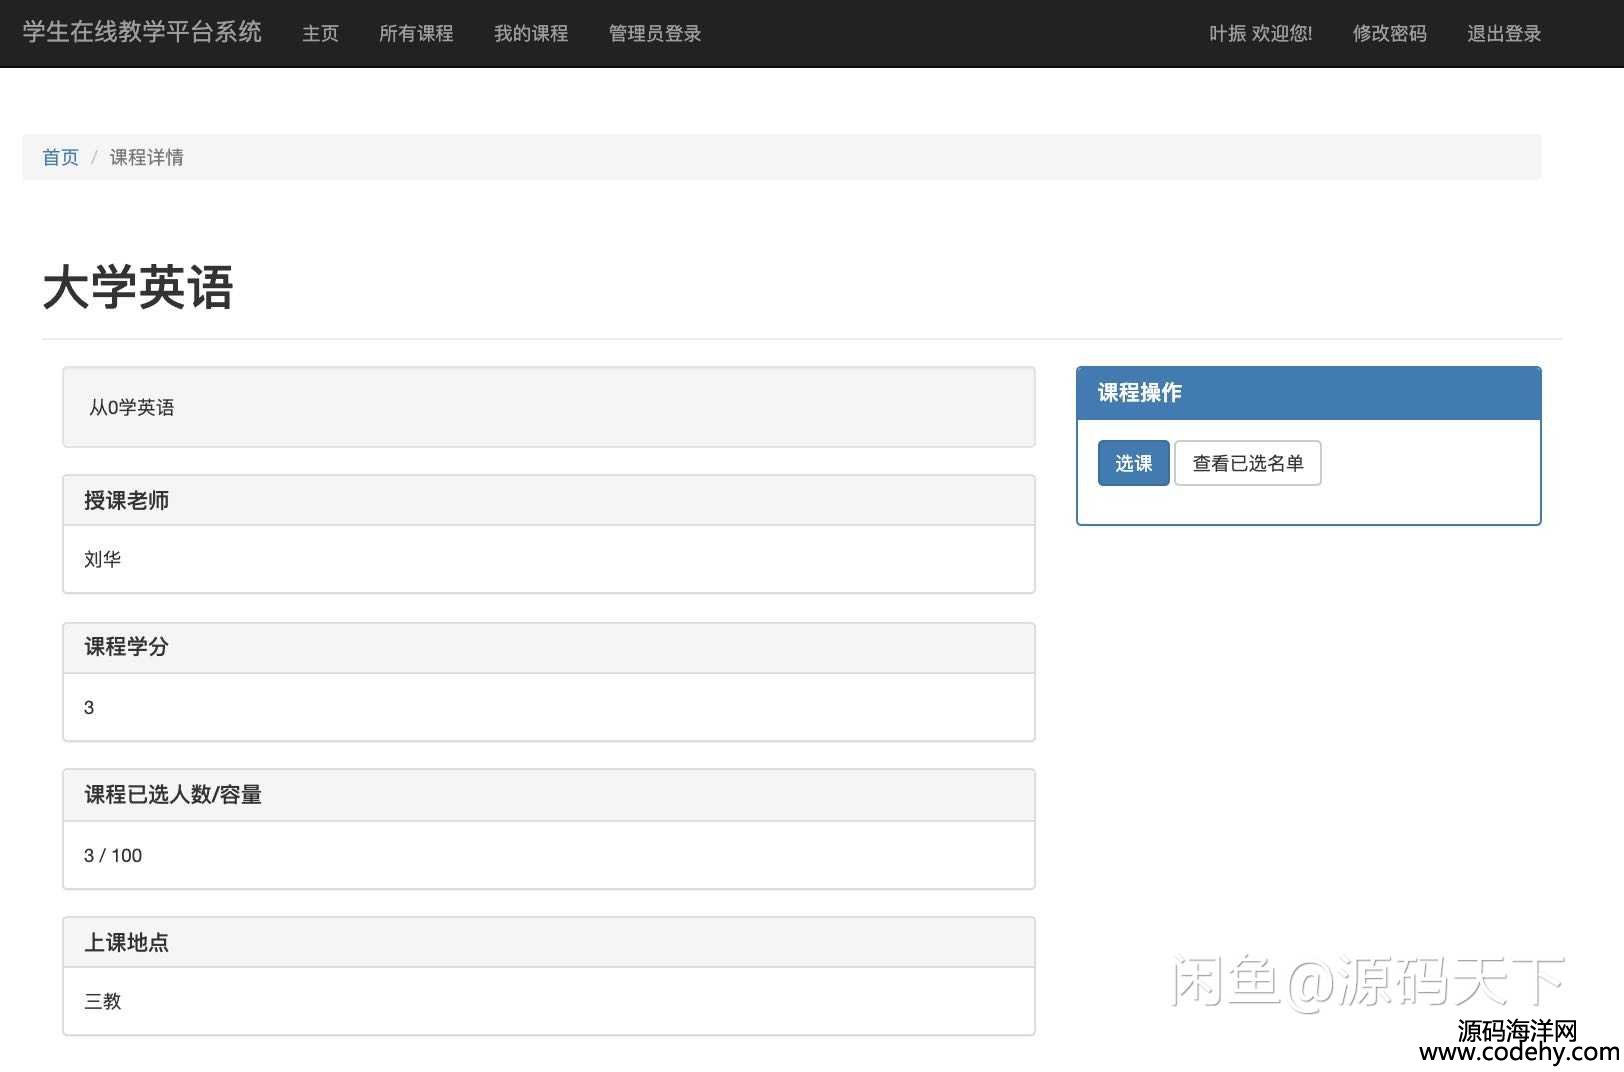
Task: Click the credit value 3
Action: pos(89,707)
